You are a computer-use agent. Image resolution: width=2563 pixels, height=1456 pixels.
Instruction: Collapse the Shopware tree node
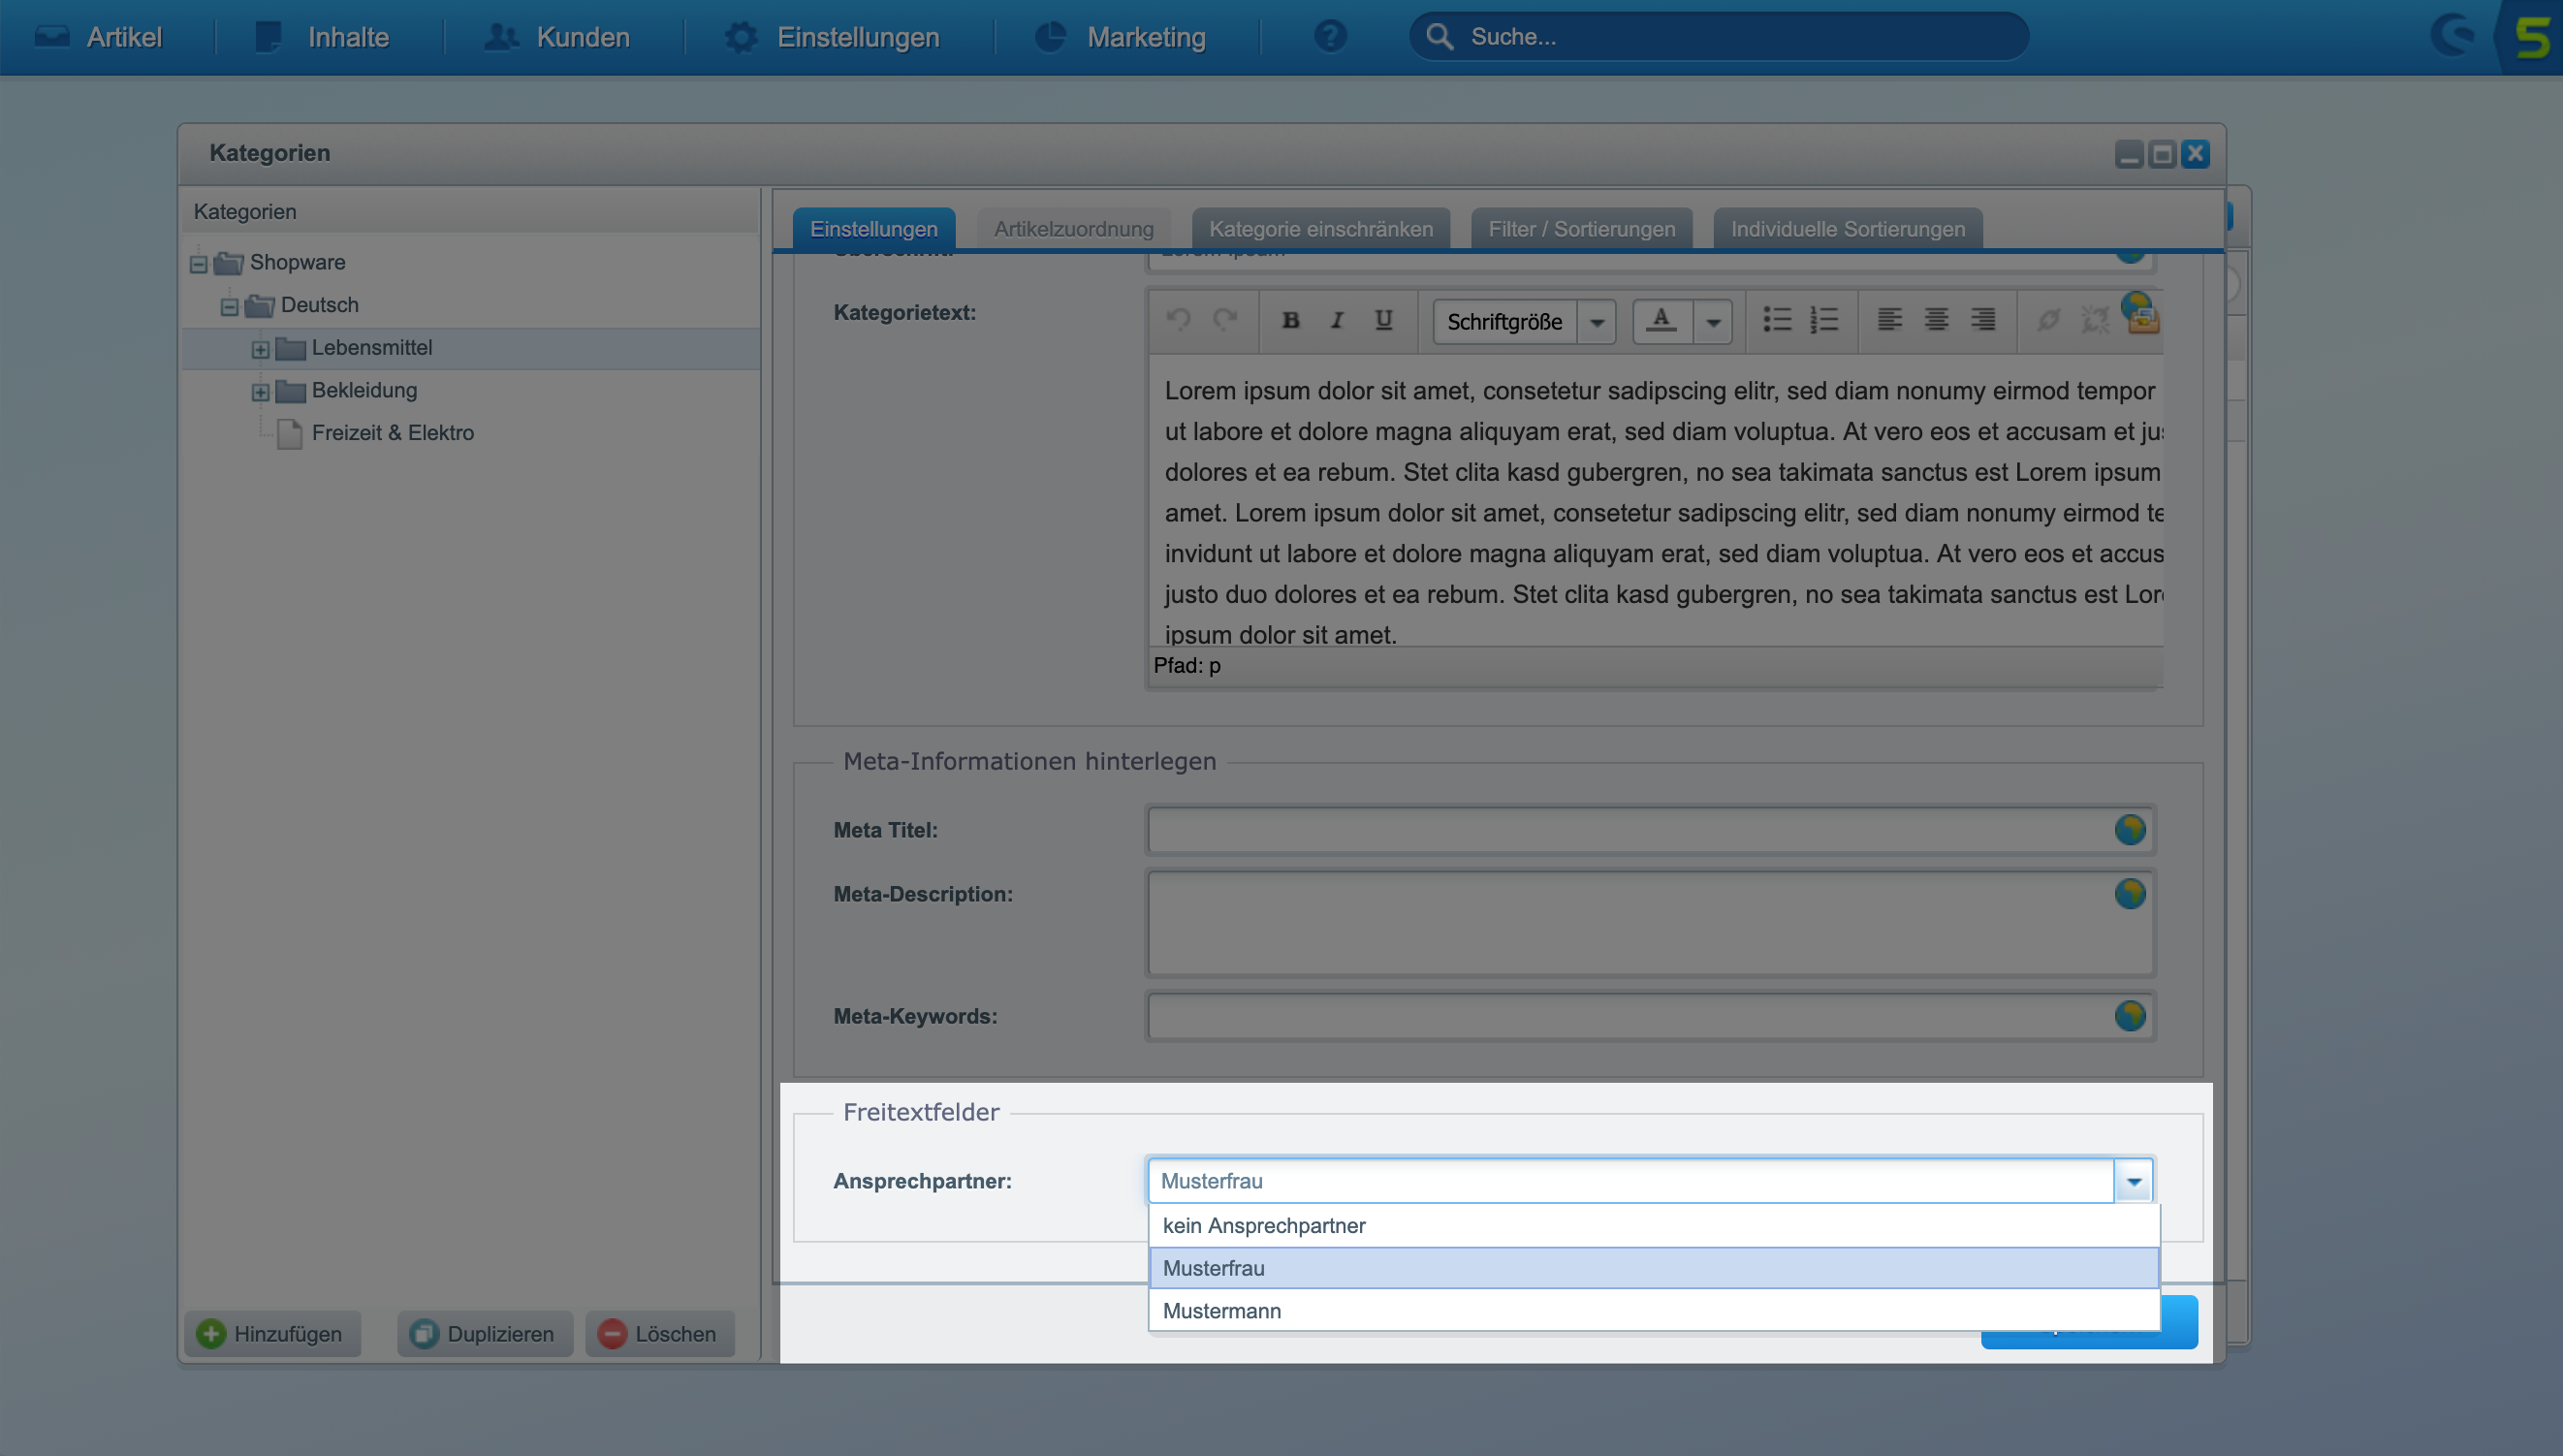198,264
